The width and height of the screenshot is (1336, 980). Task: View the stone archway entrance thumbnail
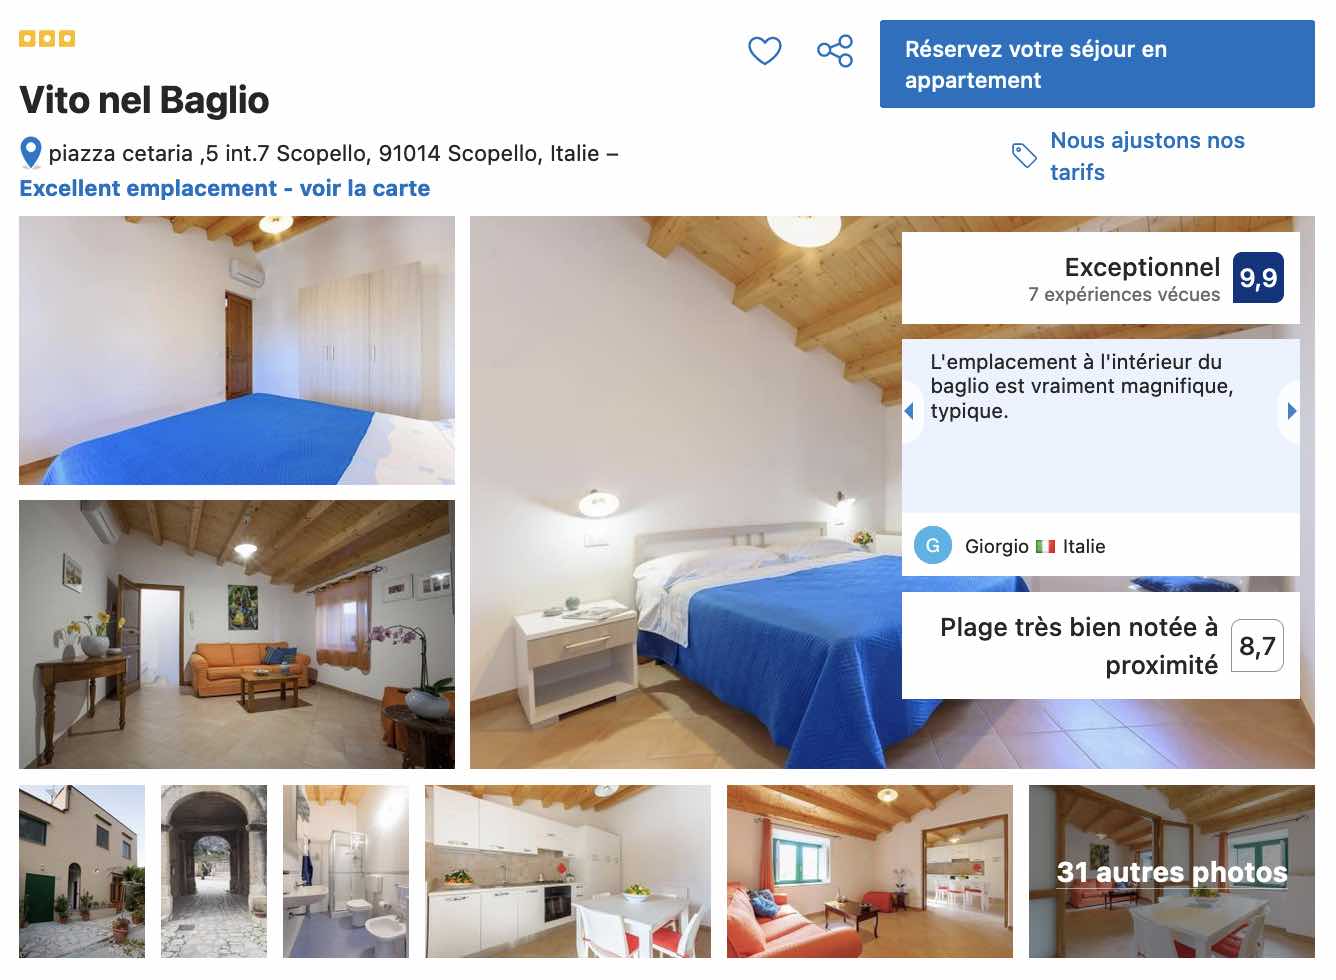[x=214, y=871]
